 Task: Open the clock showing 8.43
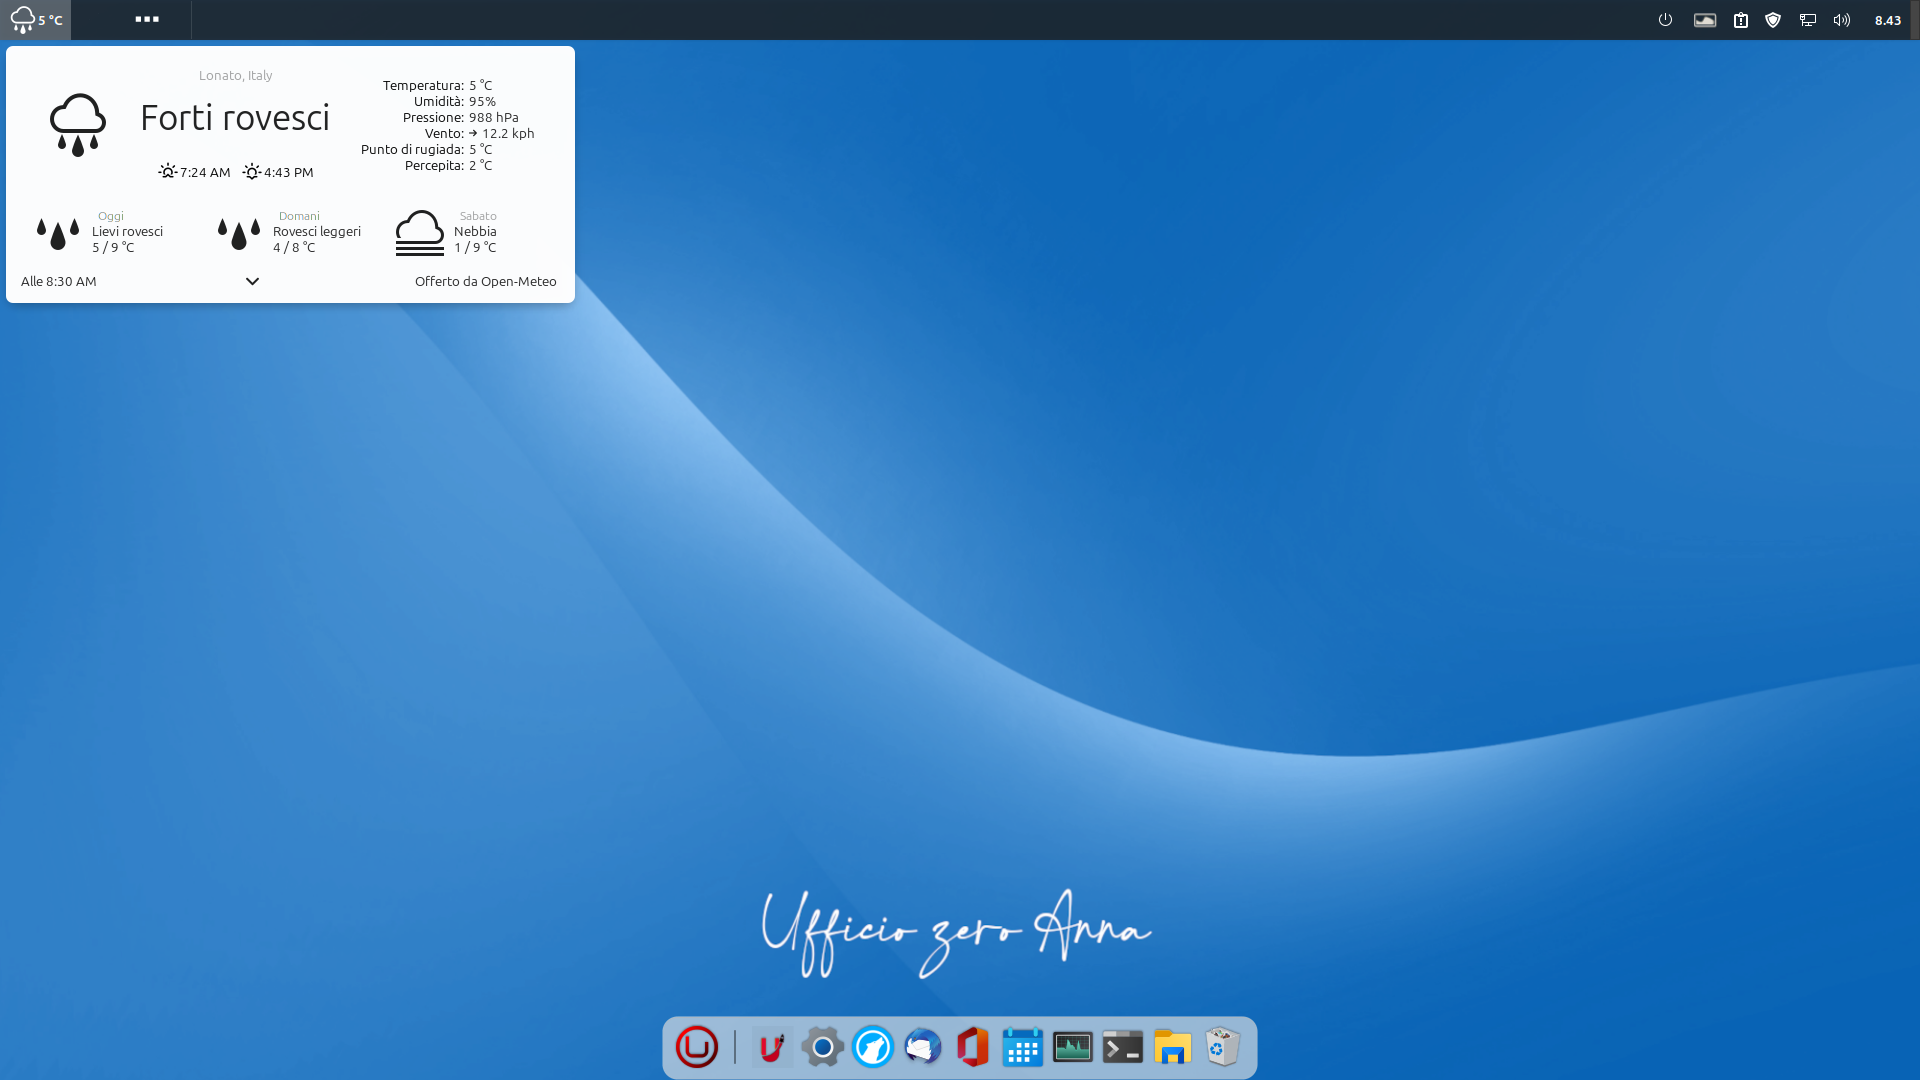coord(1887,20)
